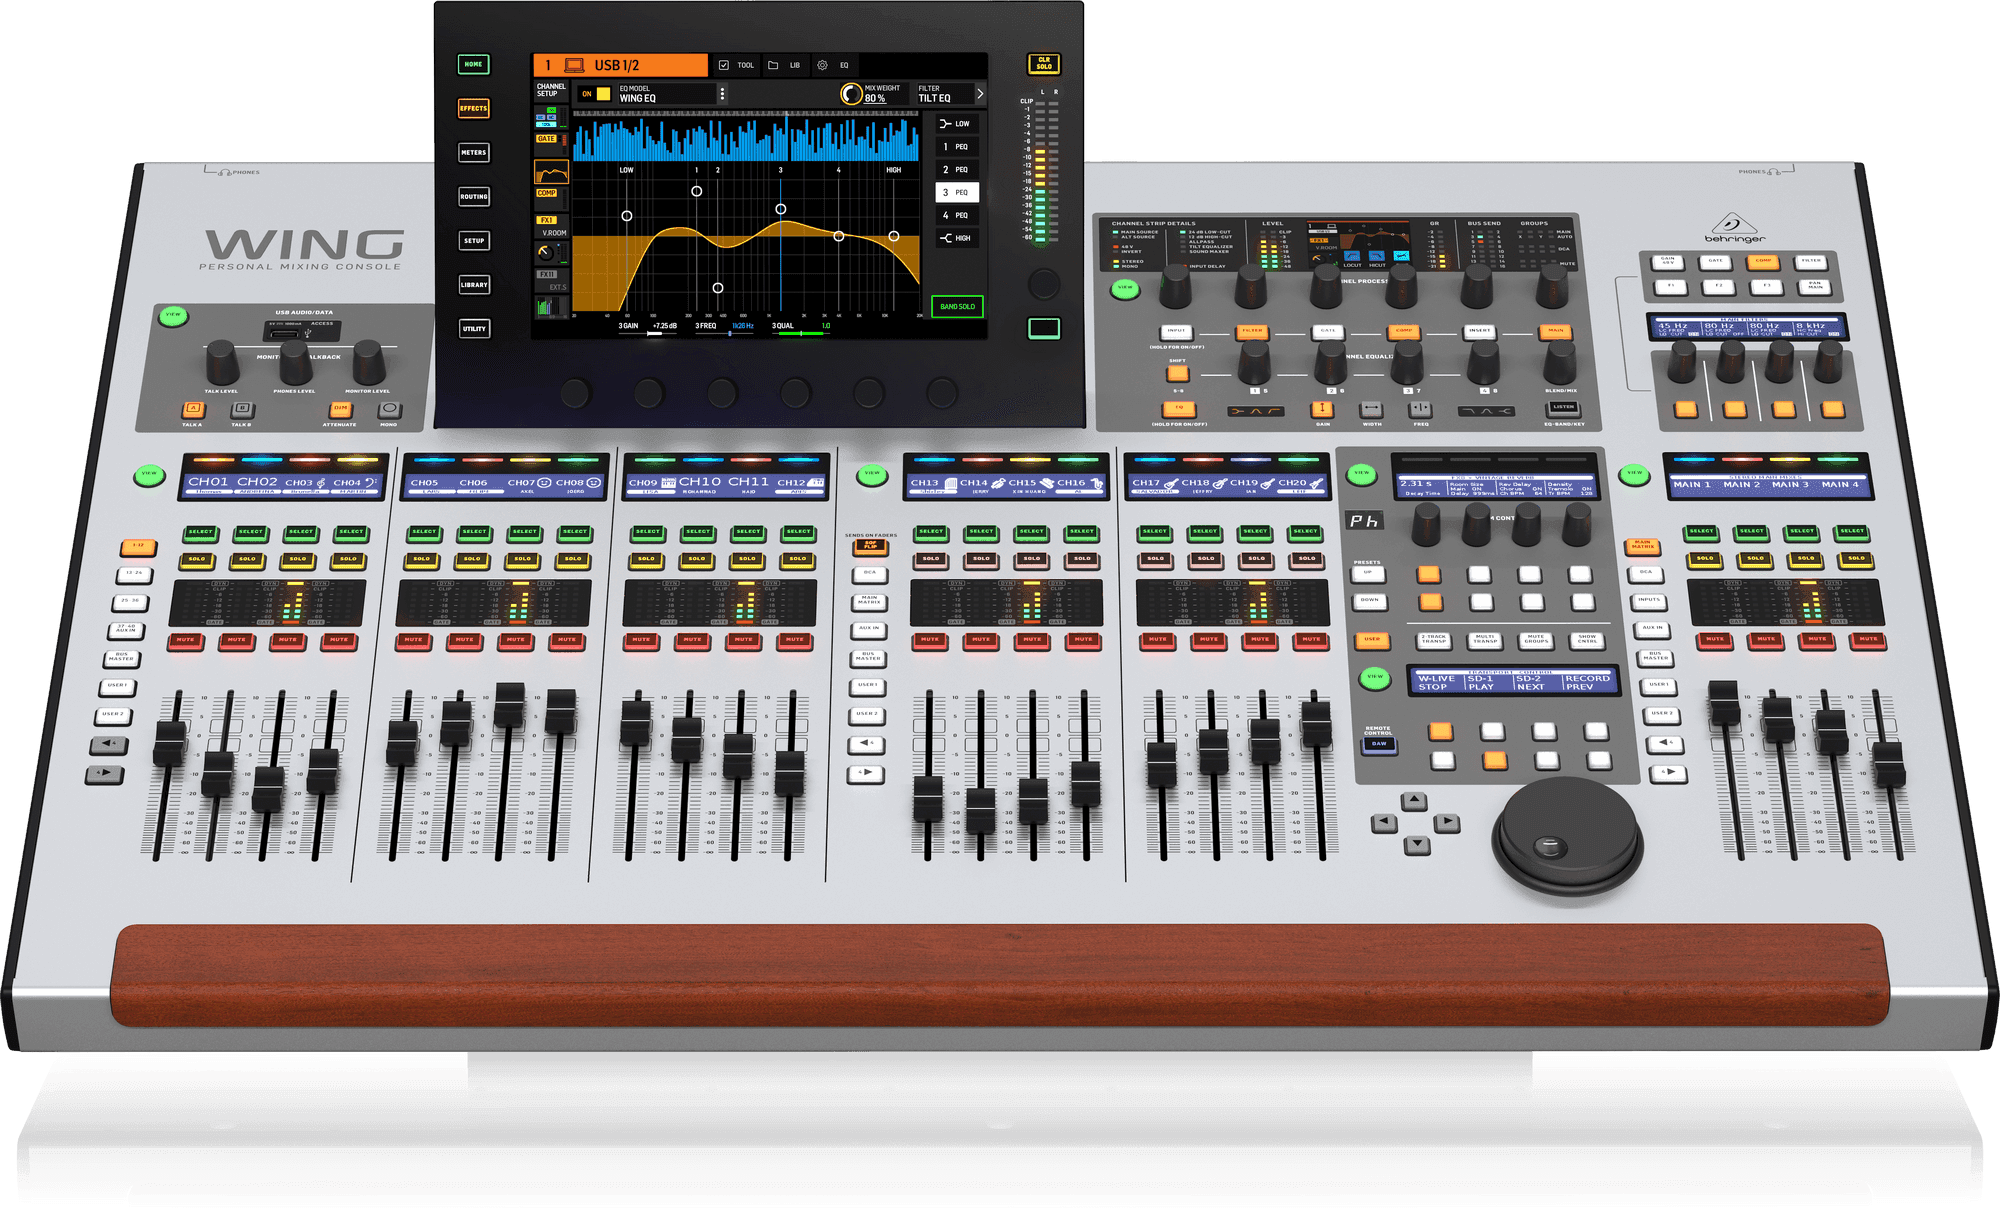Open the EQ gear settings icon

click(x=822, y=65)
